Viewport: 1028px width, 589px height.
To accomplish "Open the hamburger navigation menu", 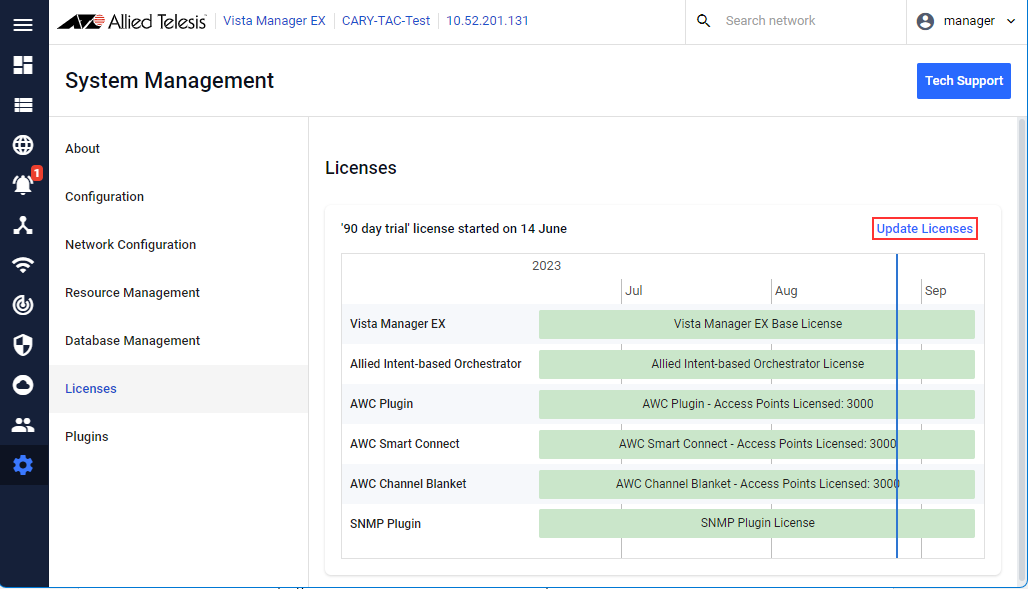I will tap(23, 24).
